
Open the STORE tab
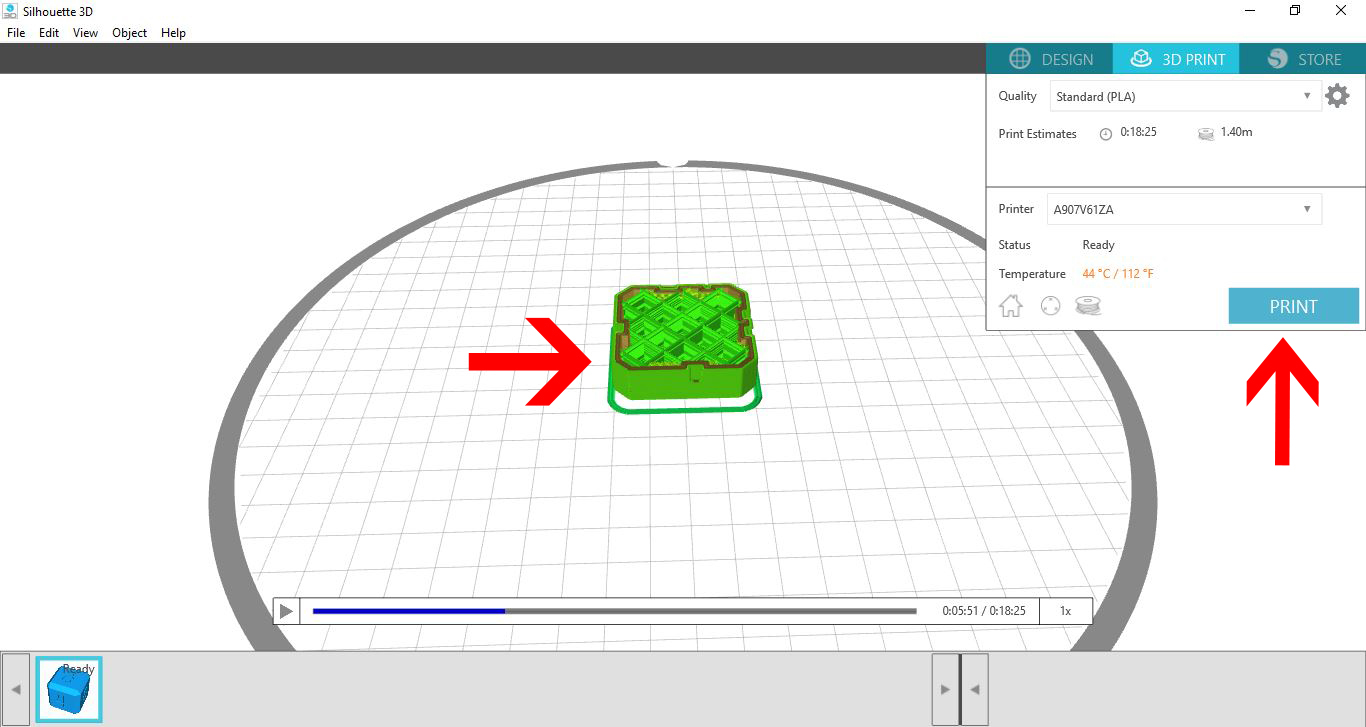tap(1302, 59)
